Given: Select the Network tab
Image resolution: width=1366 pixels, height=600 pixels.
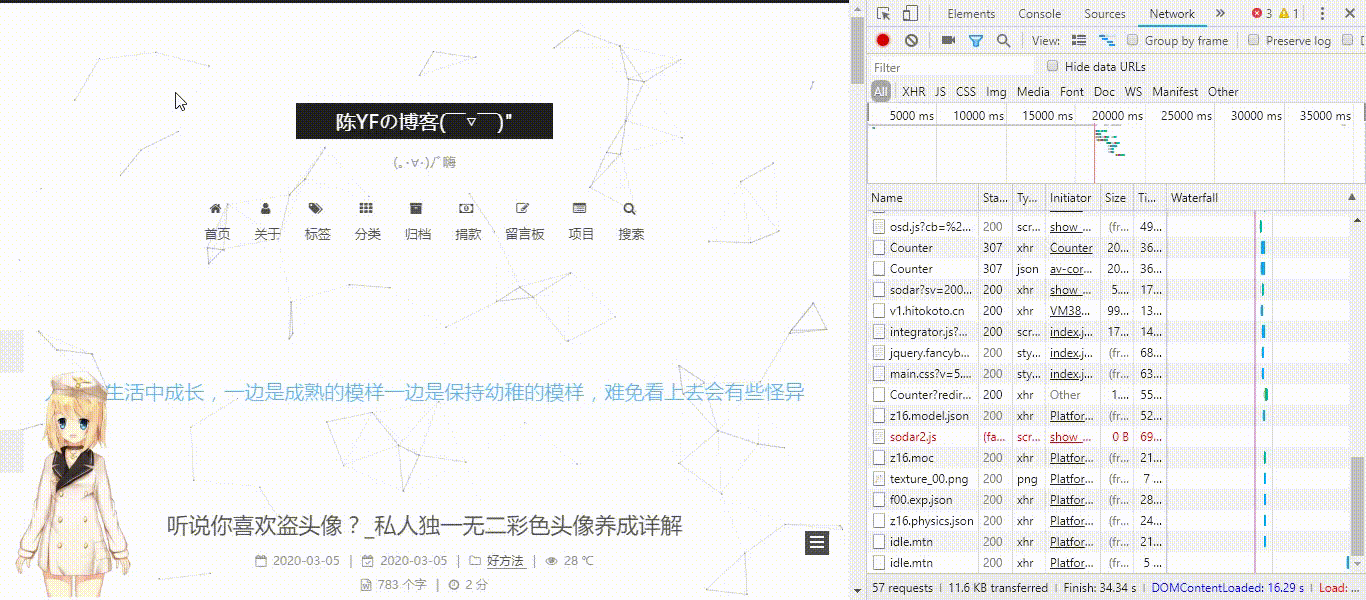Looking at the screenshot, I should pyautogui.click(x=1172, y=13).
